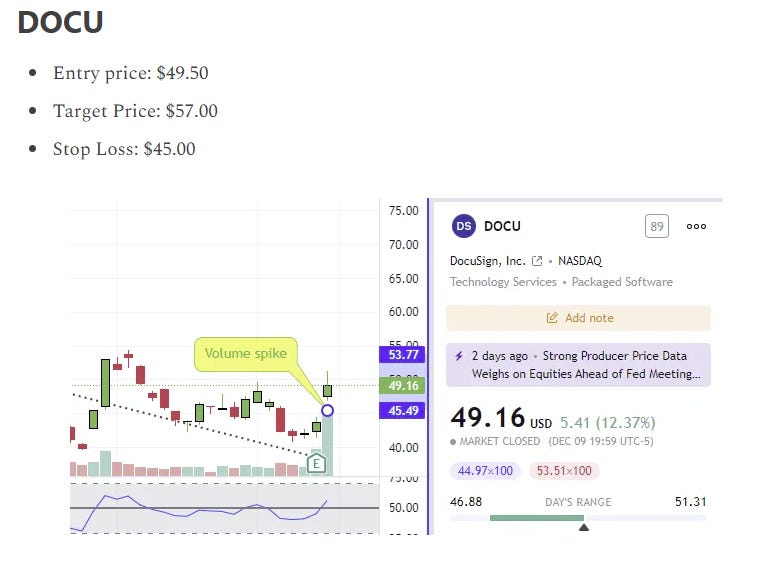The height and width of the screenshot is (565, 772).
Task: Click the 40.00 price axis label
Action: 403,448
